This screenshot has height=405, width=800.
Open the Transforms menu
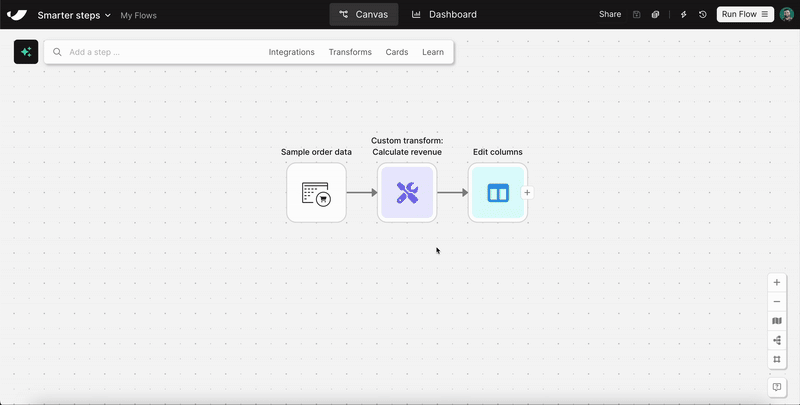(350, 52)
